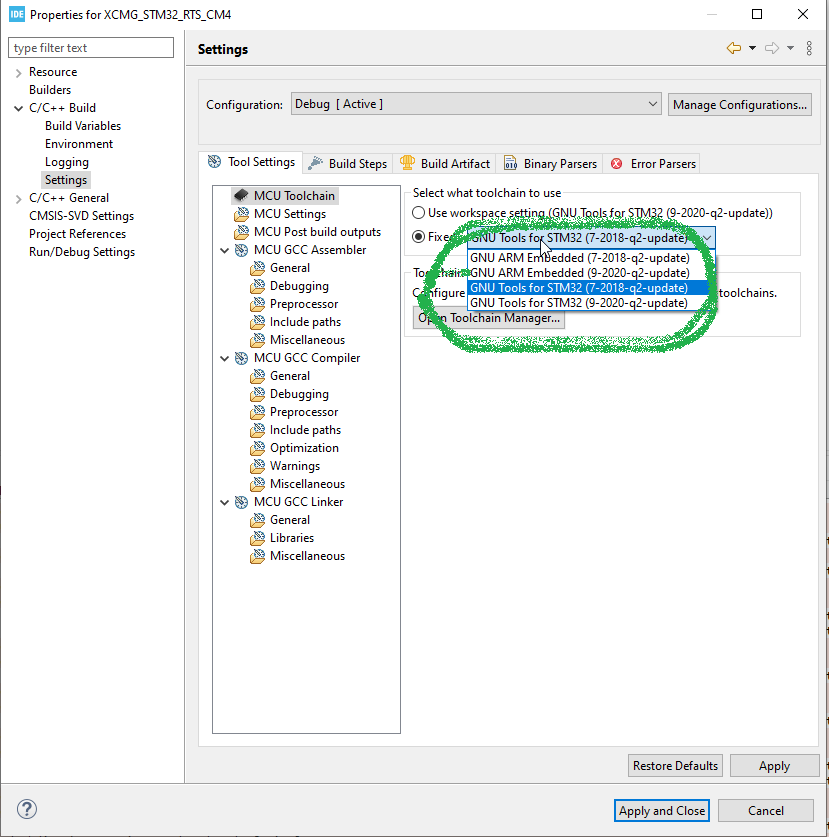Click the Build Steps hammer icon

click(x=315, y=163)
